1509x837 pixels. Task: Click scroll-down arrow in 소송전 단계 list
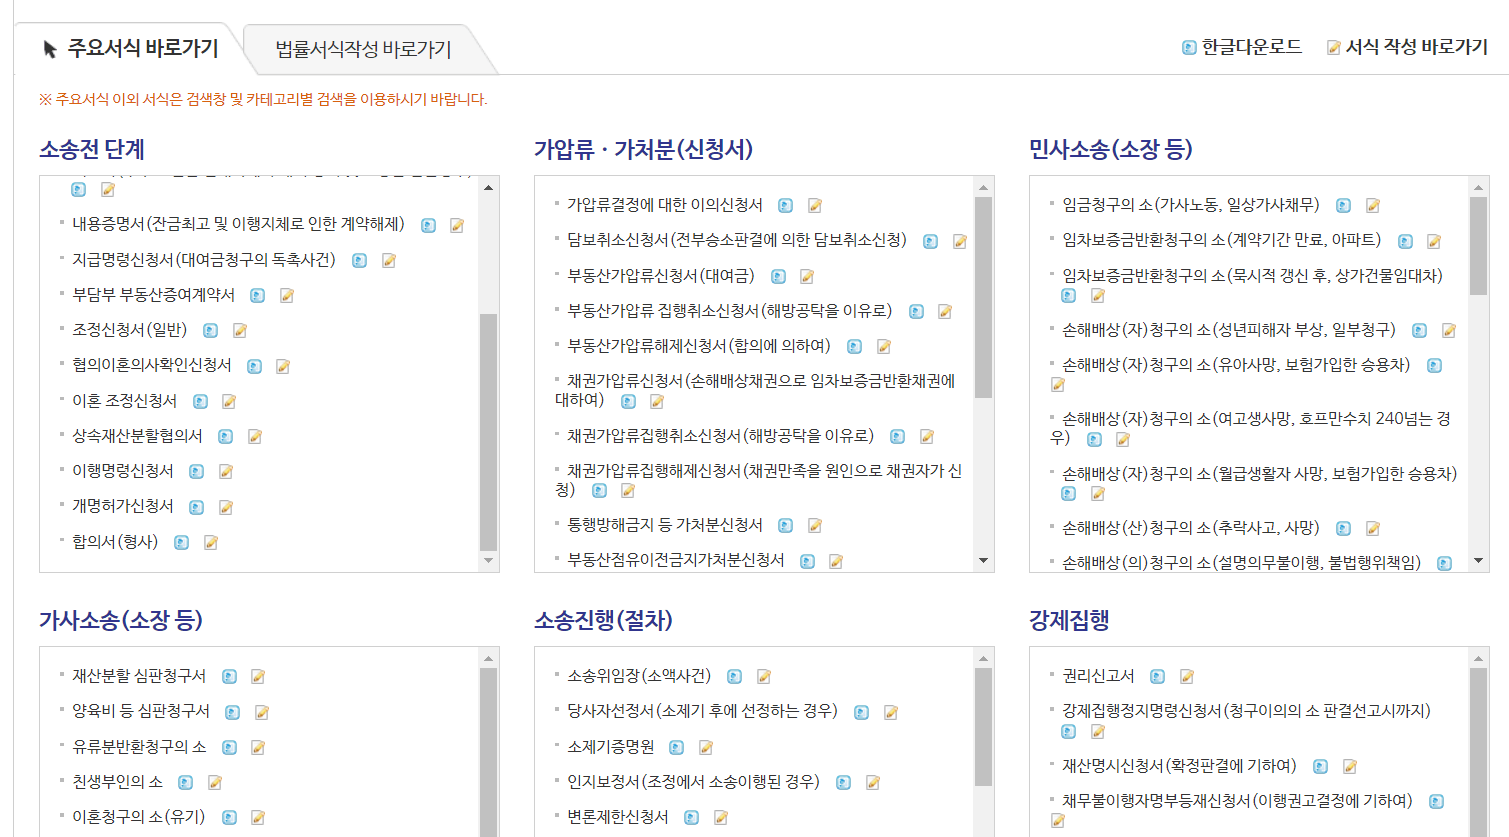click(488, 561)
